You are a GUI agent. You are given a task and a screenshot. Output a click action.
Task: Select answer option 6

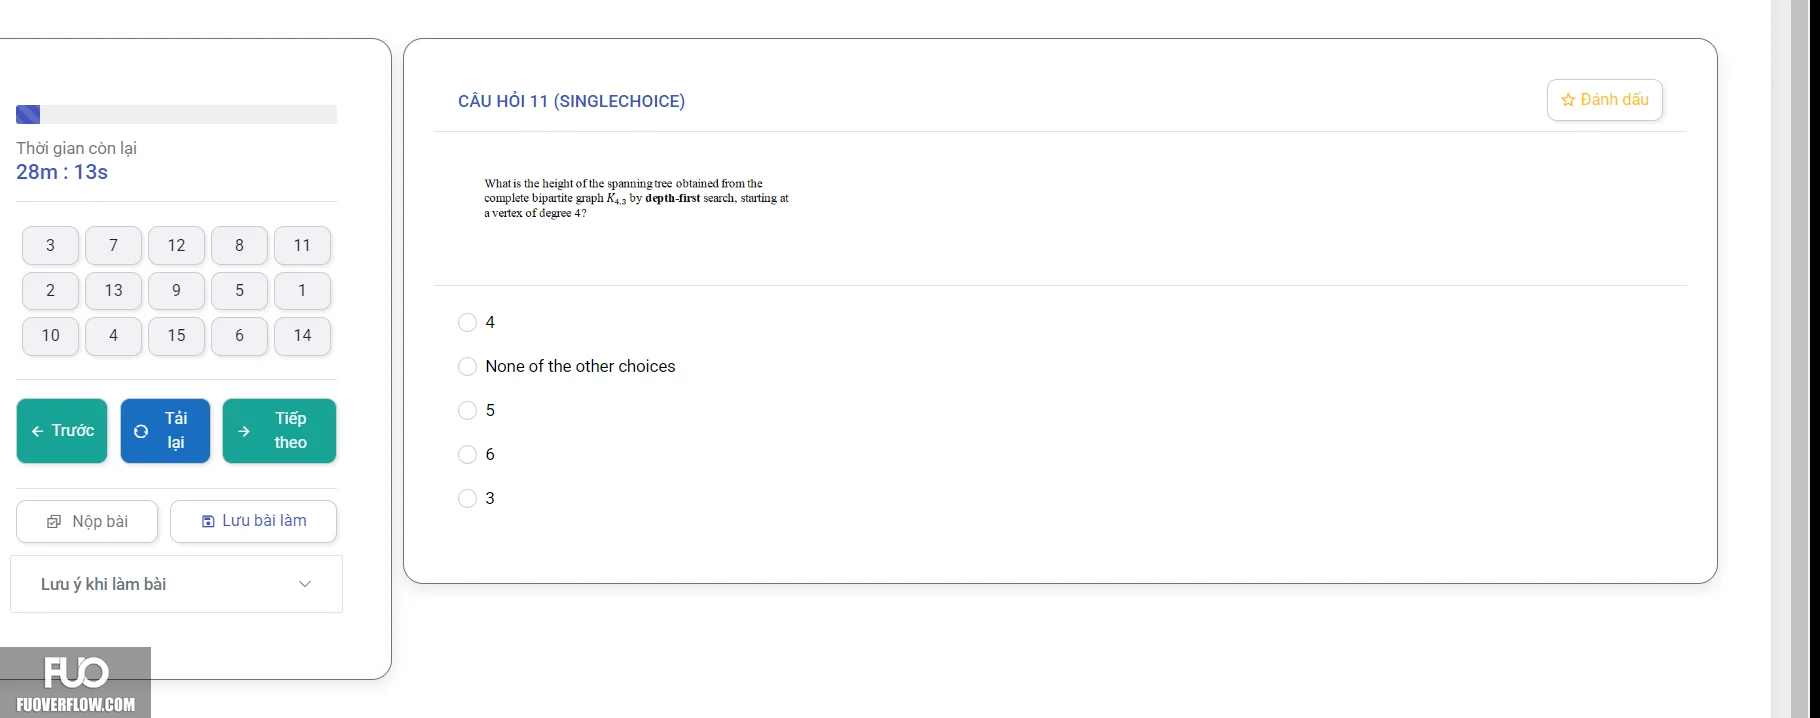point(467,454)
